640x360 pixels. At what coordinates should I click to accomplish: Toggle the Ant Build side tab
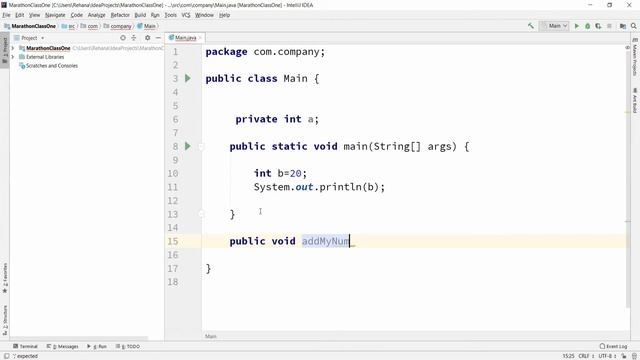(635, 100)
